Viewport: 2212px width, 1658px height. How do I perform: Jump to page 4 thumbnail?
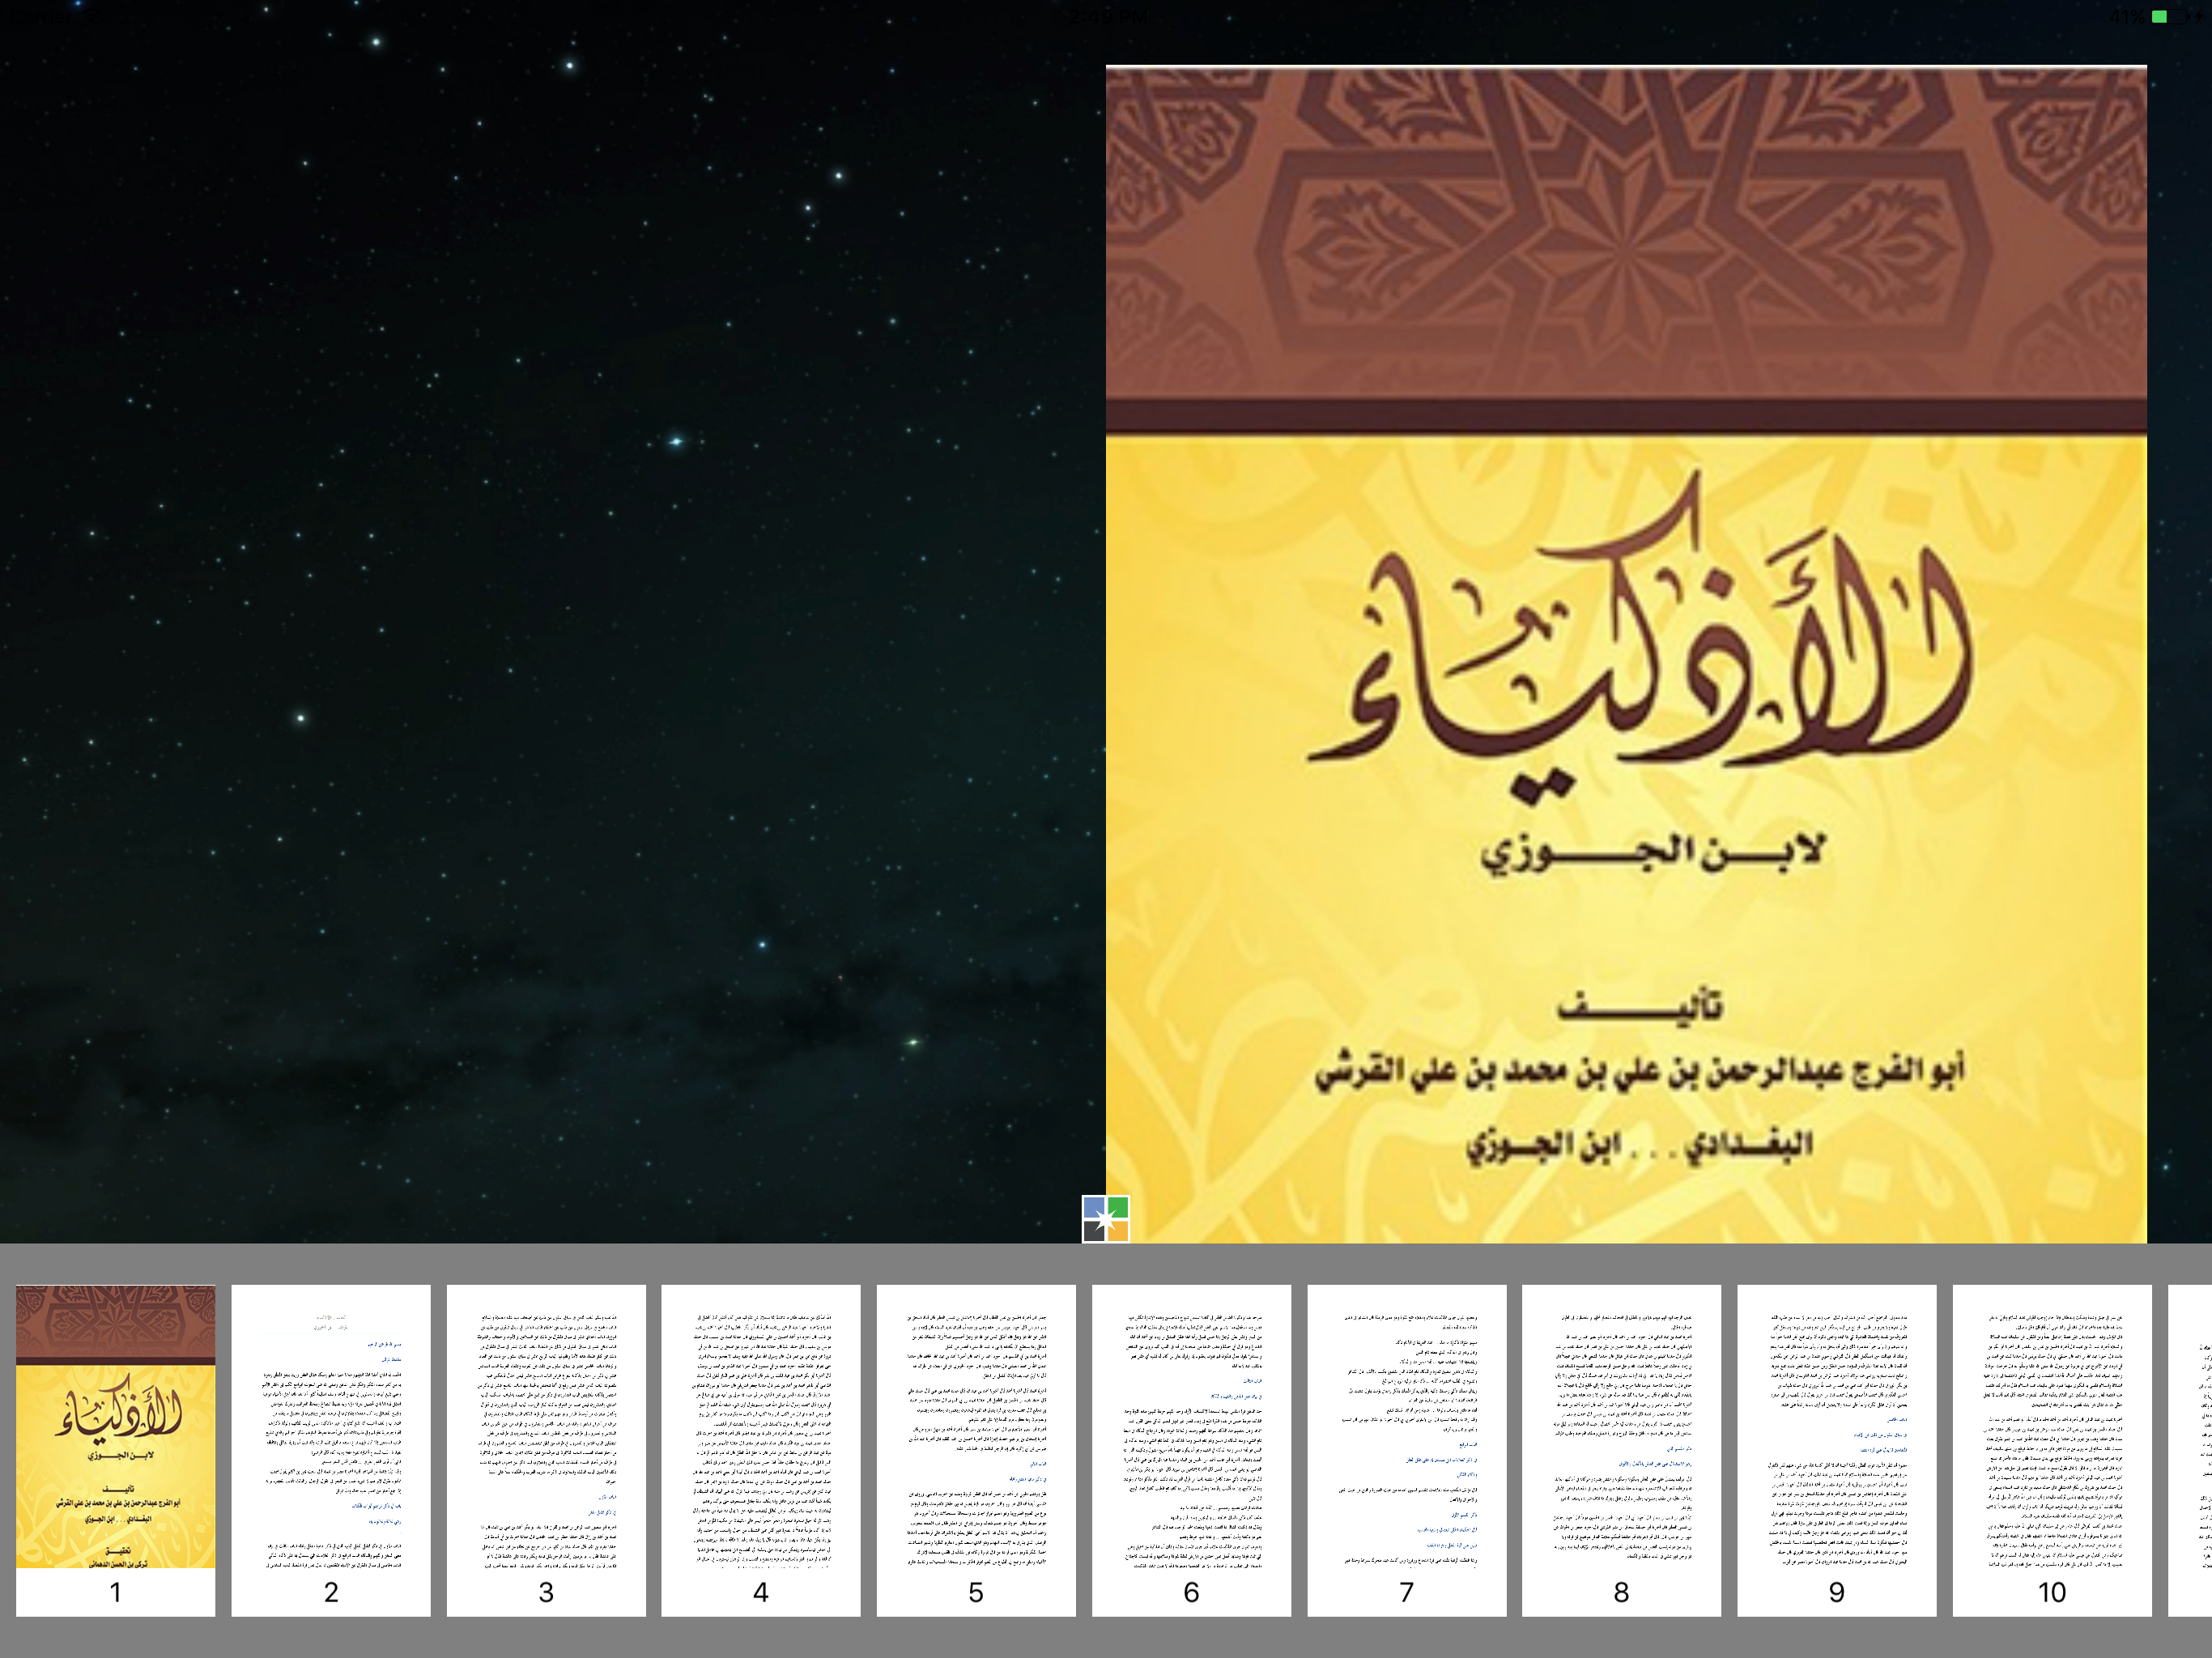click(761, 1450)
